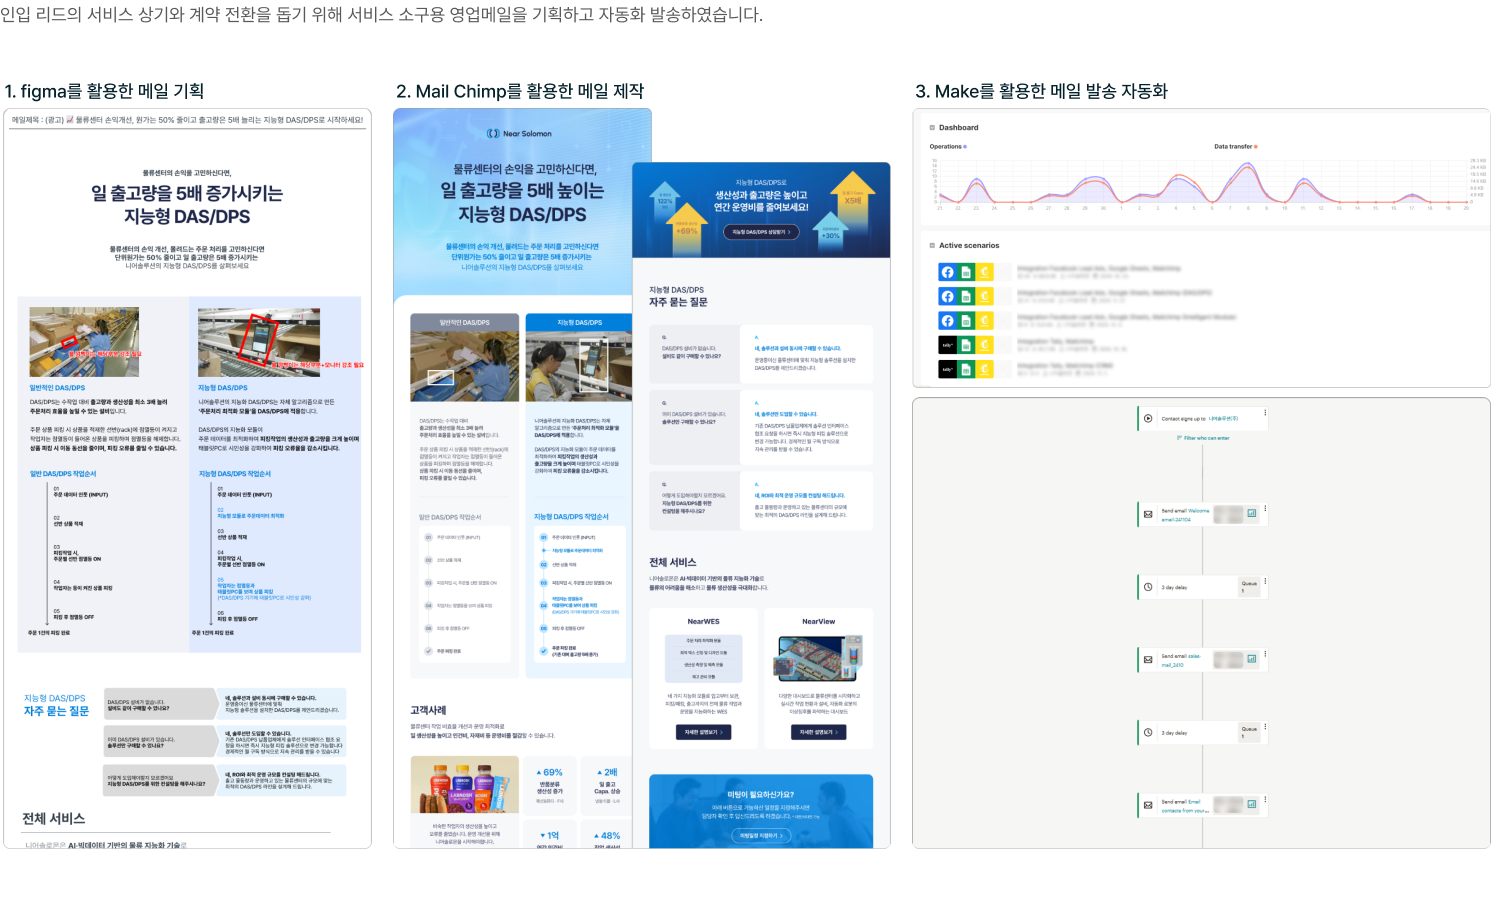Viewport: 1493px width, 923px height.
Task: Click the Facebook icon in the scenario row ending 'DAS/DPS'
Action: click(x=947, y=296)
